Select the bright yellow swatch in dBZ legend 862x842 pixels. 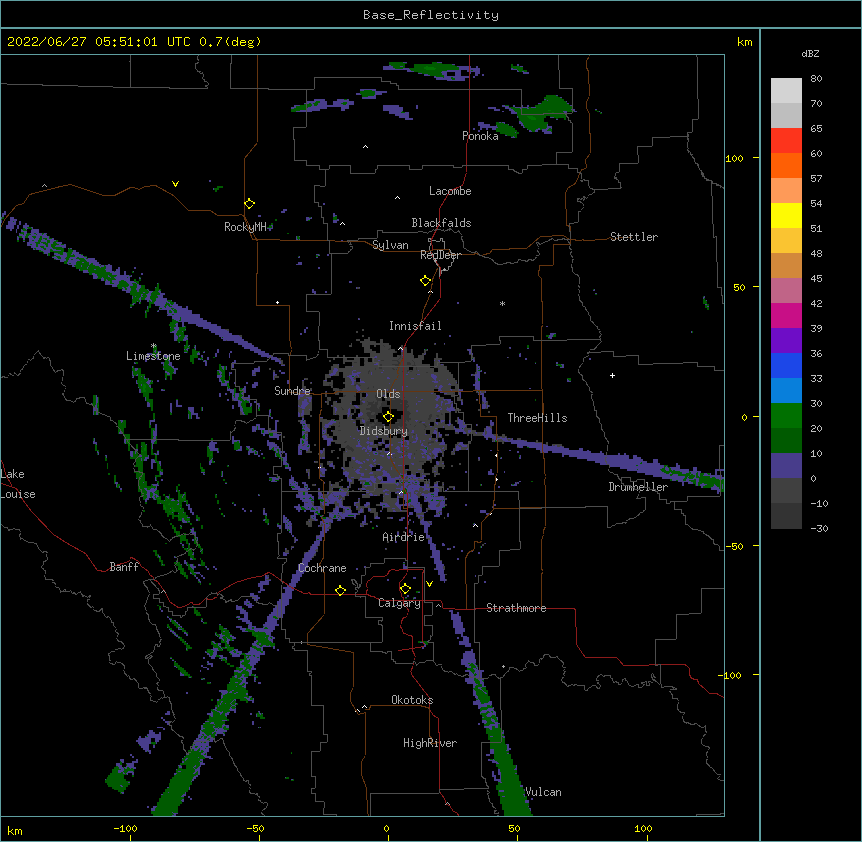click(x=786, y=215)
